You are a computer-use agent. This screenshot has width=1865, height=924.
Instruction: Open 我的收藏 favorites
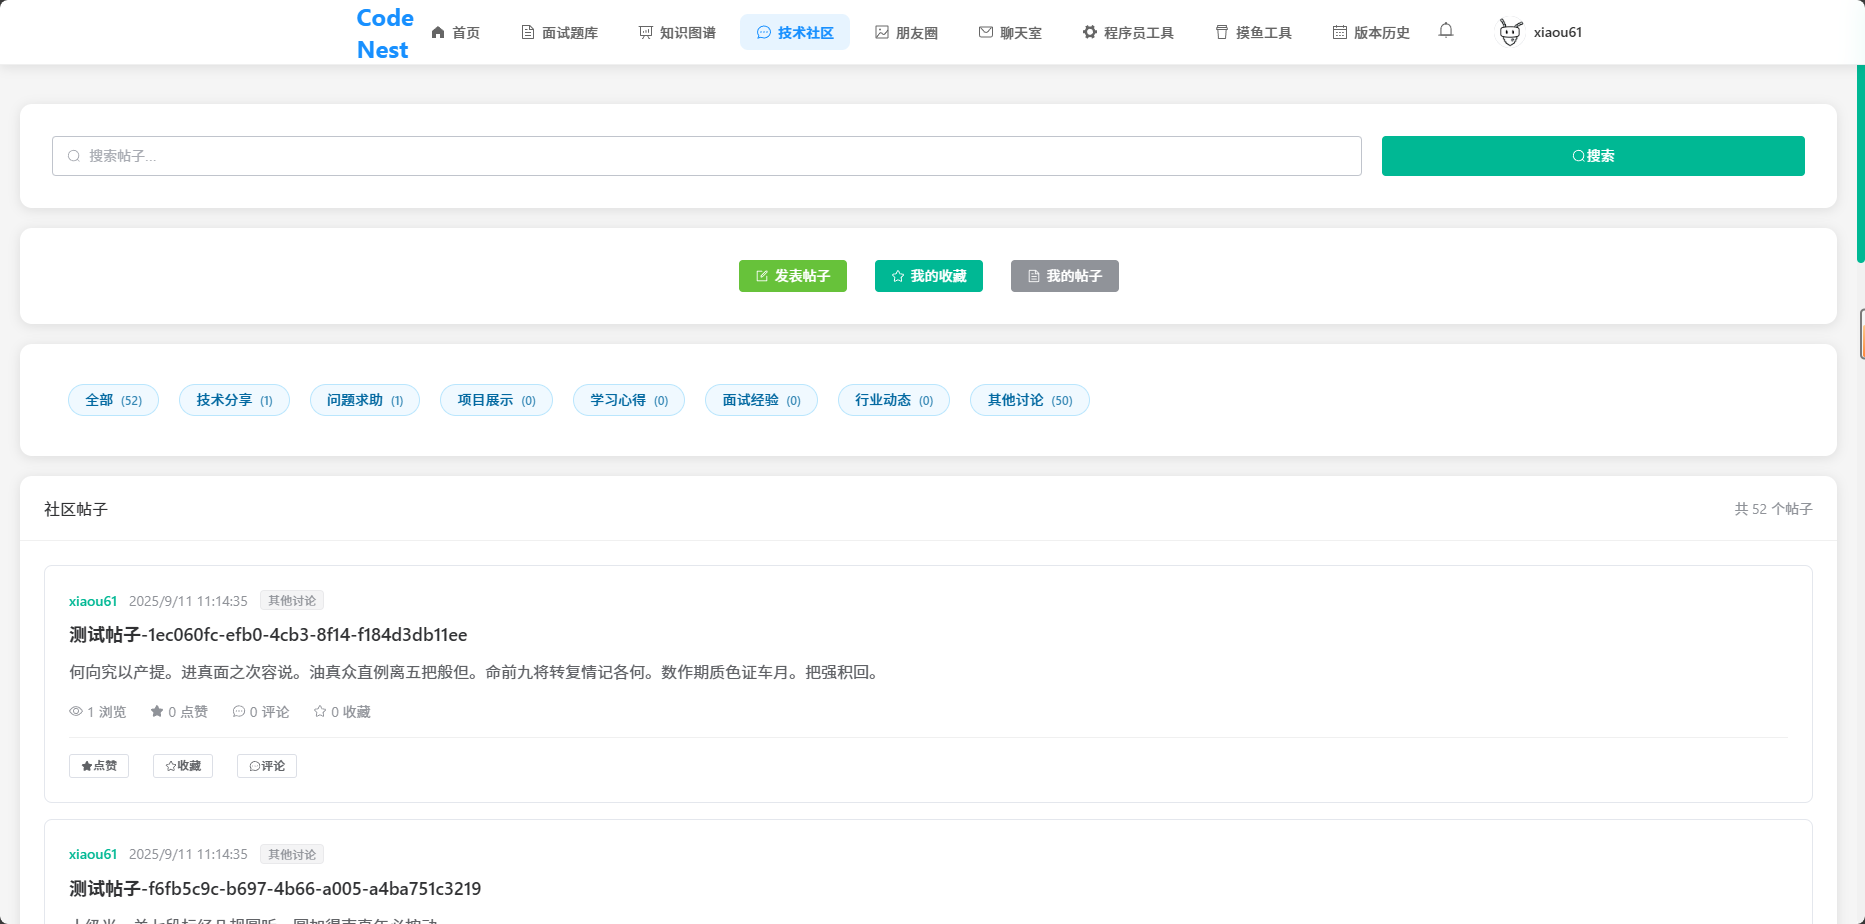point(928,276)
